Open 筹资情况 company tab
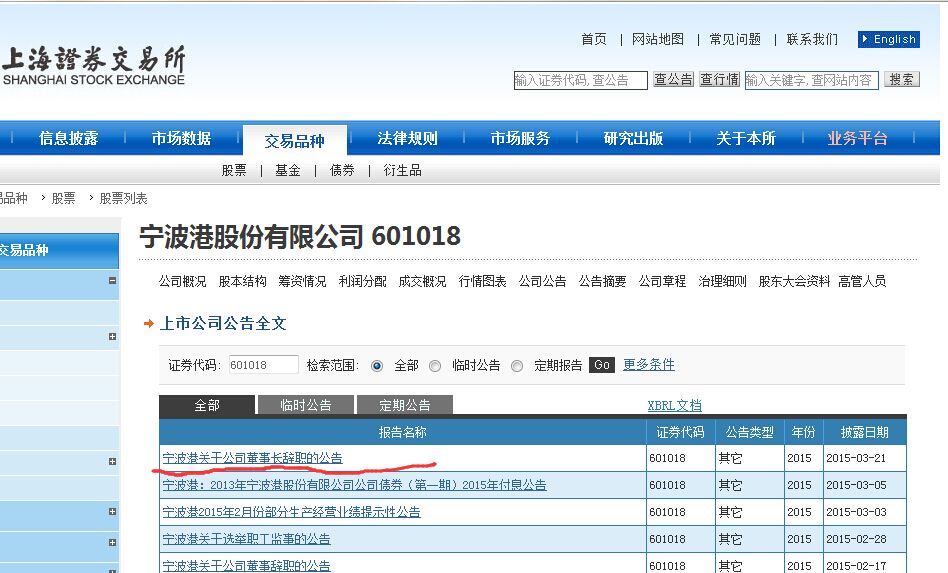 (x=302, y=281)
